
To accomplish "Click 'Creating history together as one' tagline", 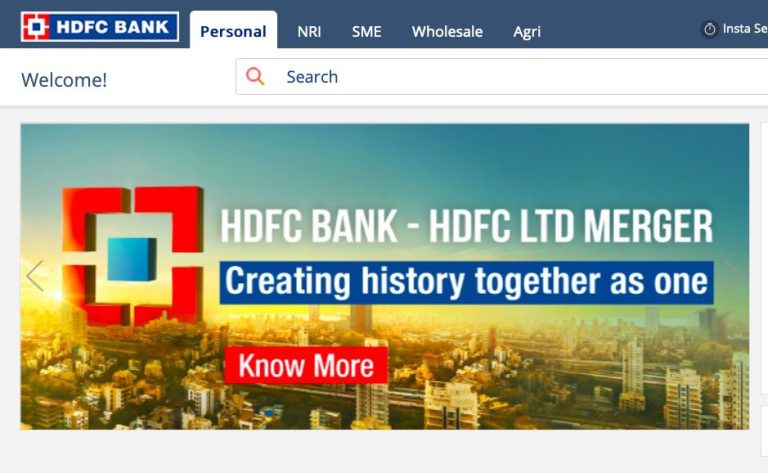I will click(x=466, y=283).
